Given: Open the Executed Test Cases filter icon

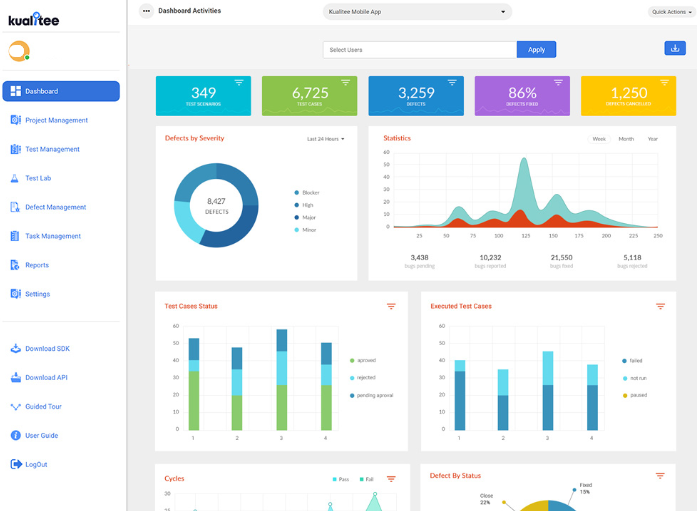Looking at the screenshot, I should pos(660,306).
